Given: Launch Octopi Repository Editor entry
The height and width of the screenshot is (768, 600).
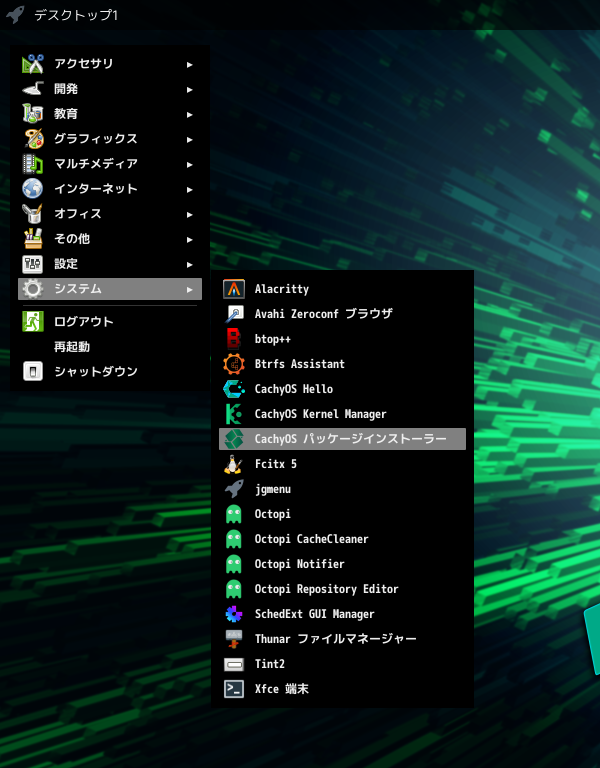Looking at the screenshot, I should pyautogui.click(x=327, y=589).
